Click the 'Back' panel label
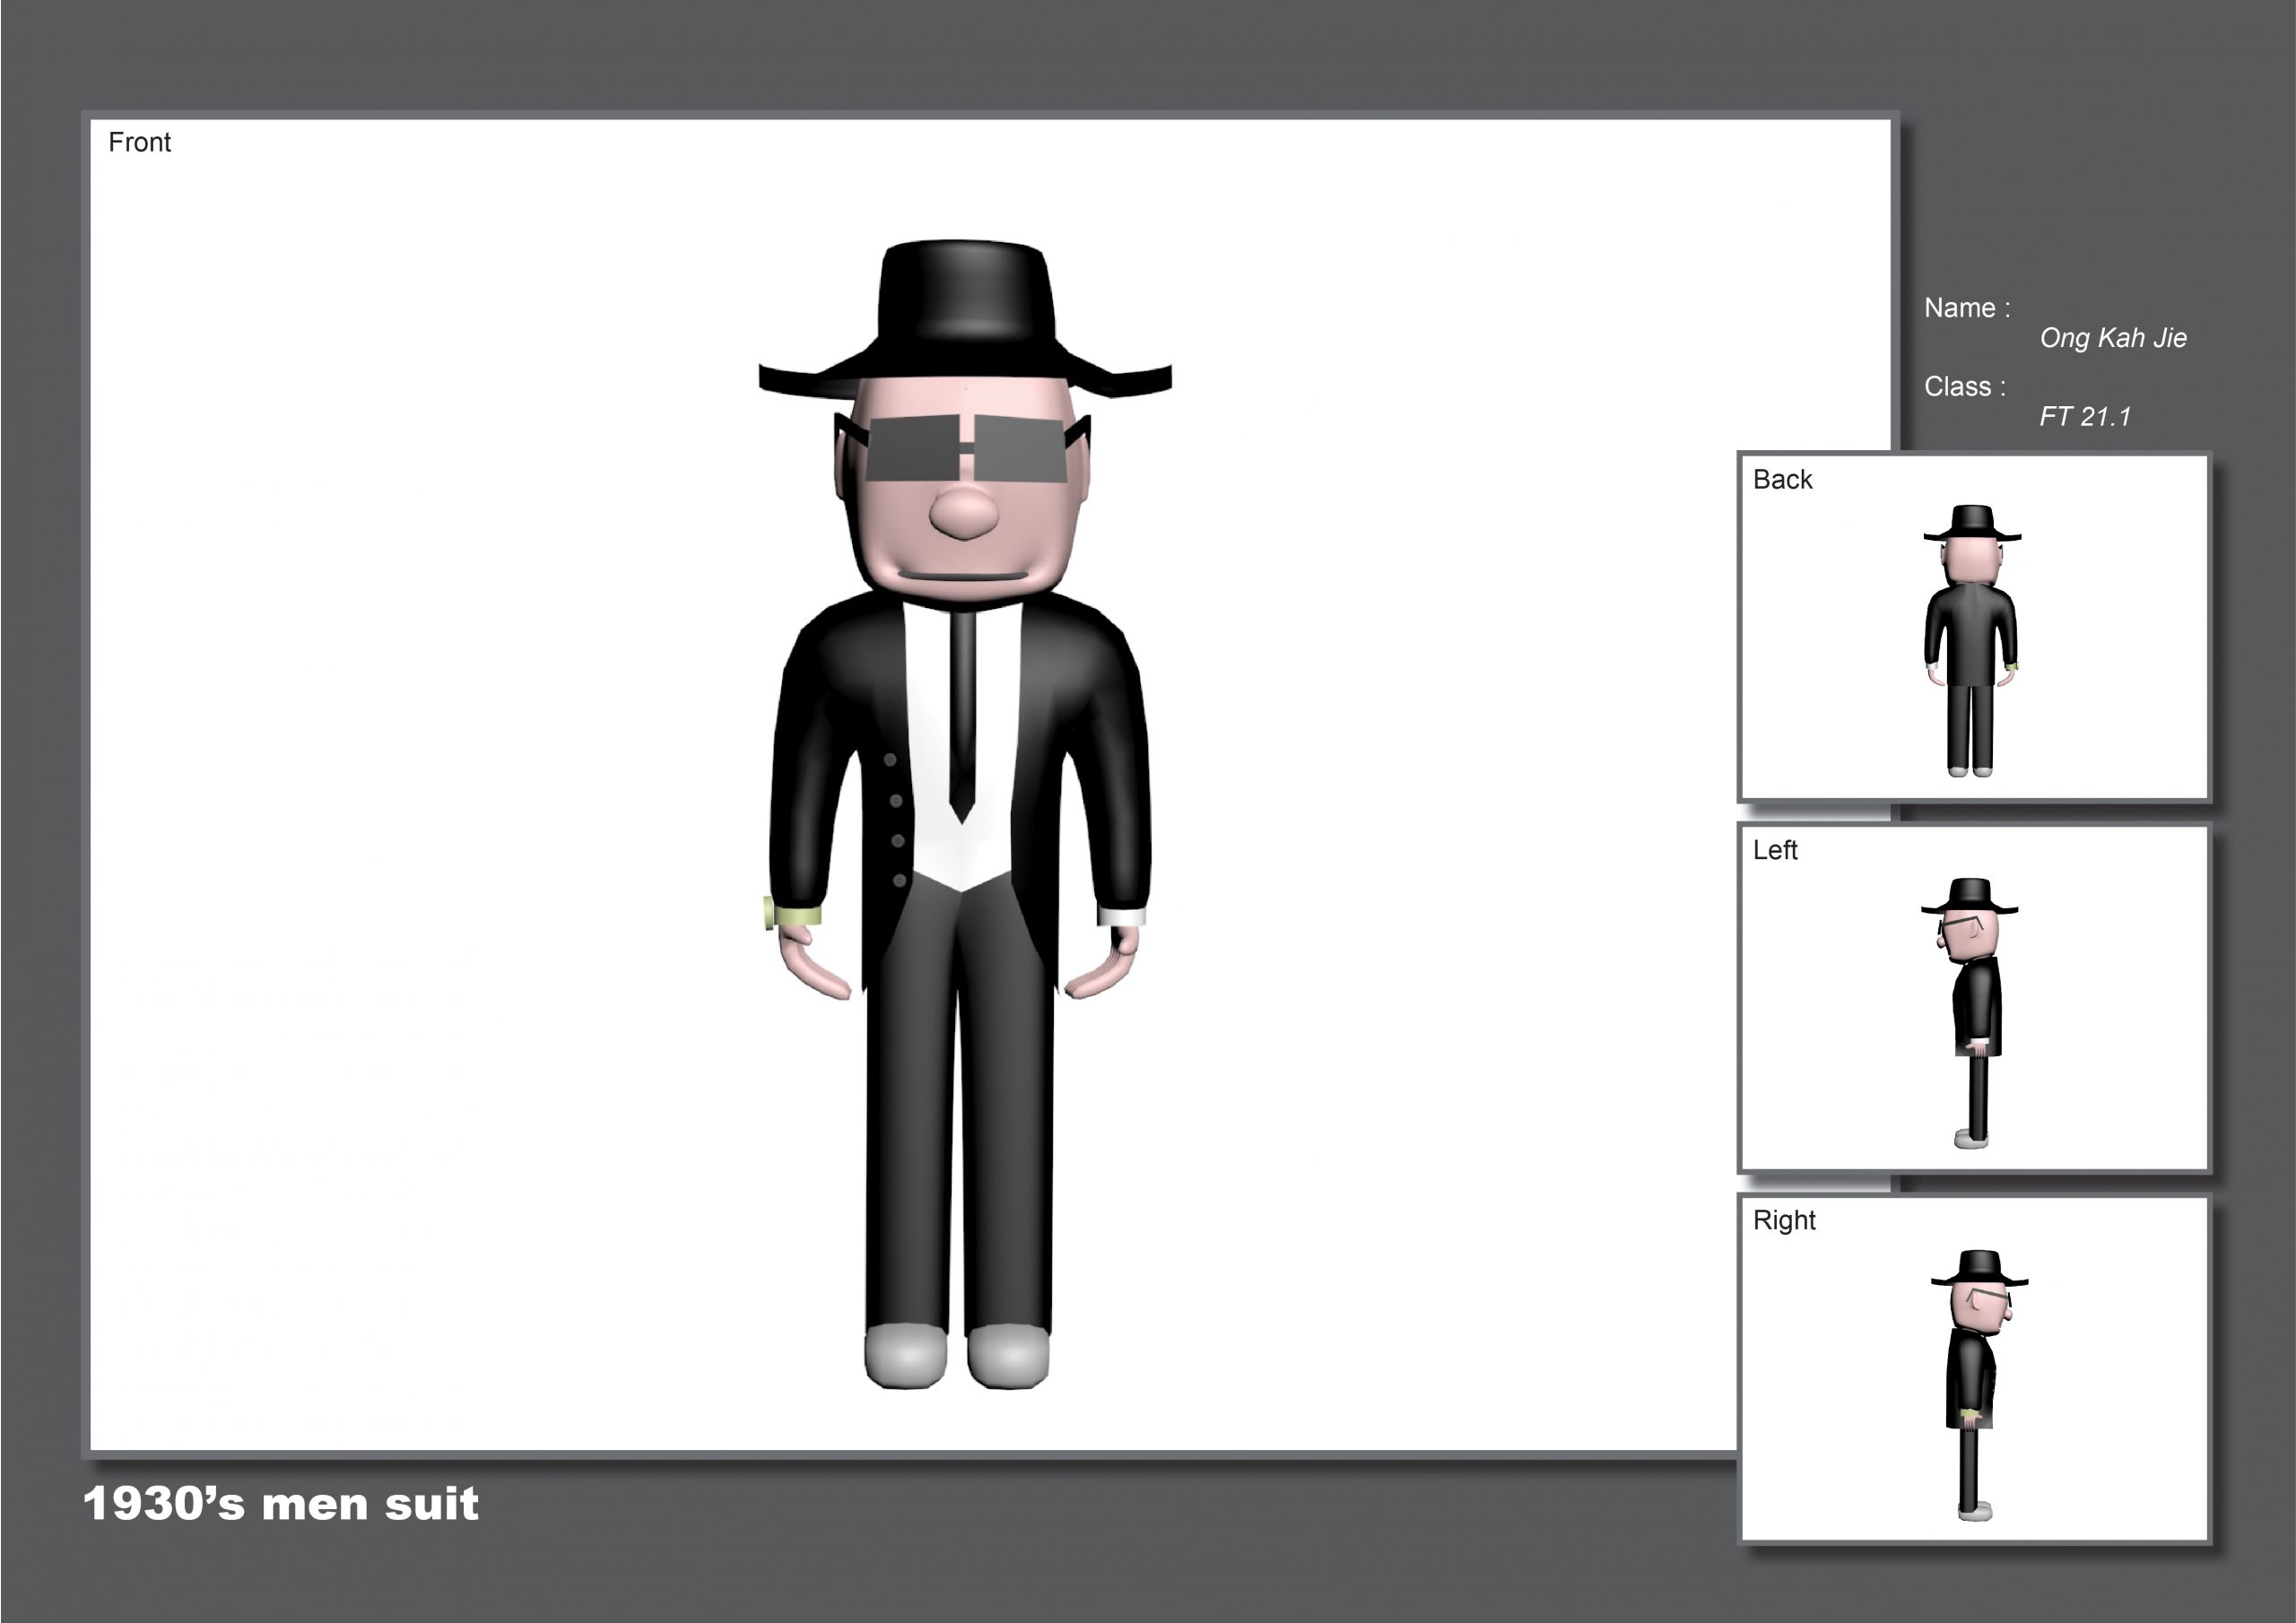Image resolution: width=2296 pixels, height=1623 pixels. [1782, 480]
